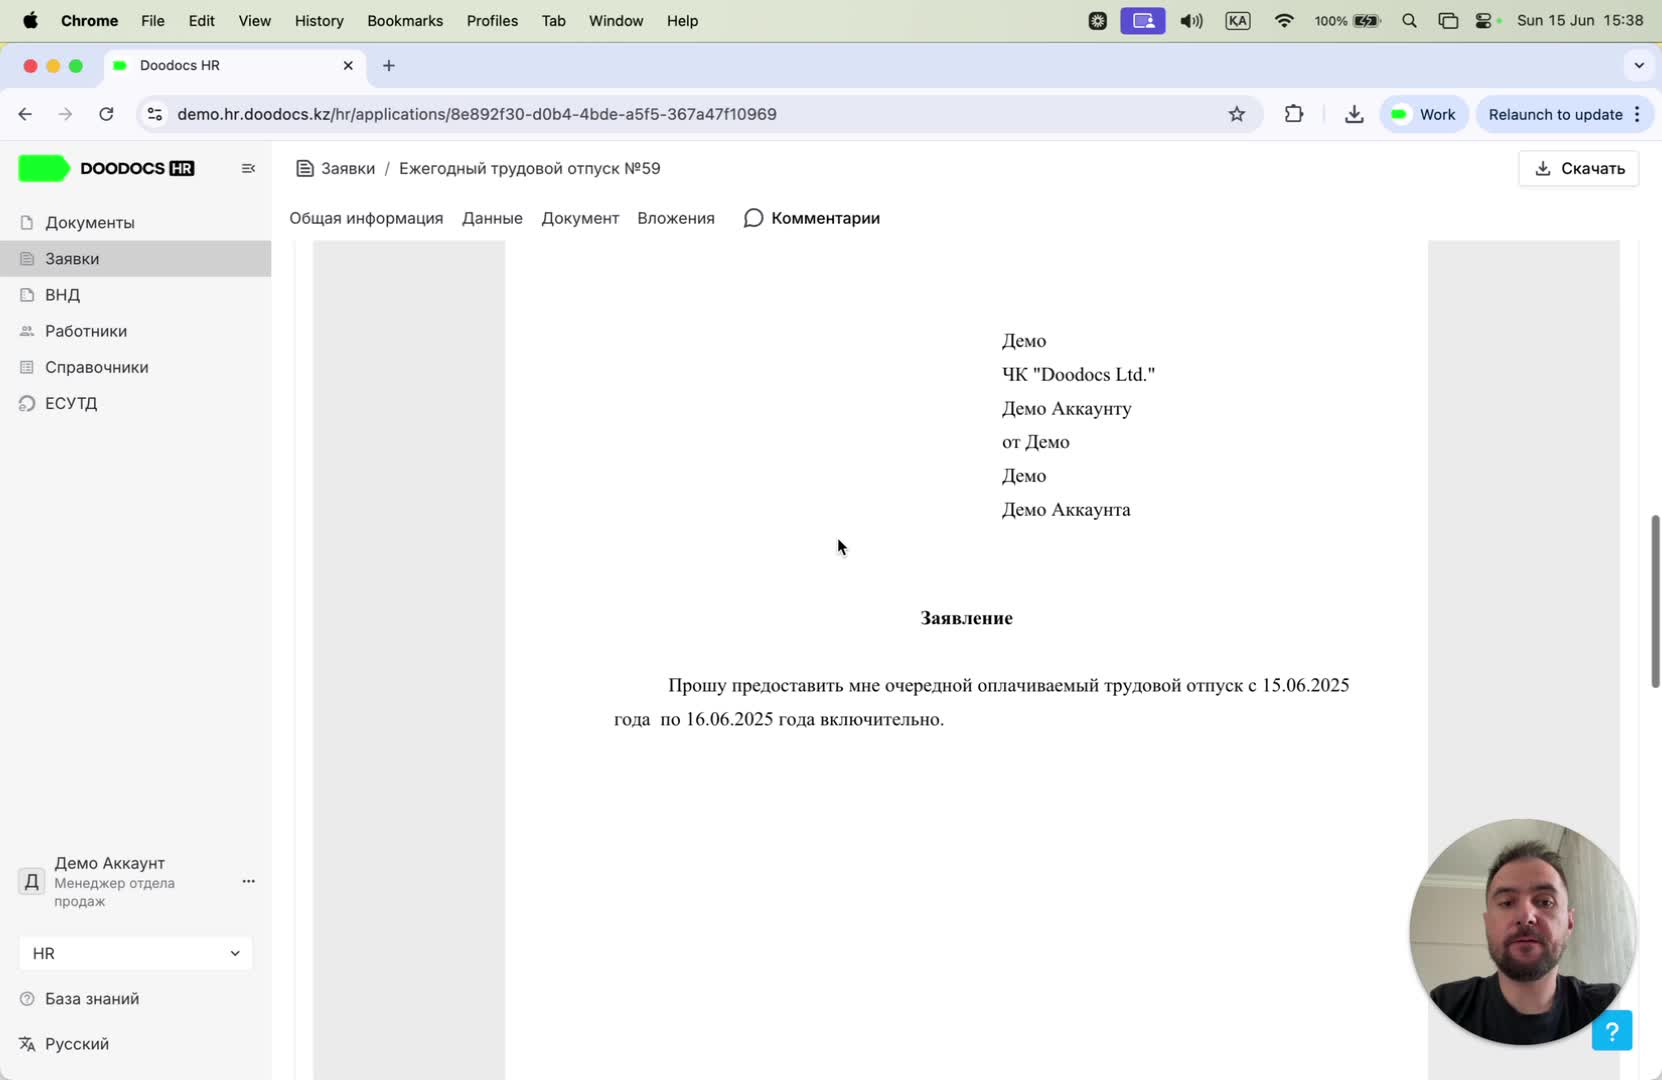
Task: Open the Chrome downloads tray icon
Action: point(1354,114)
